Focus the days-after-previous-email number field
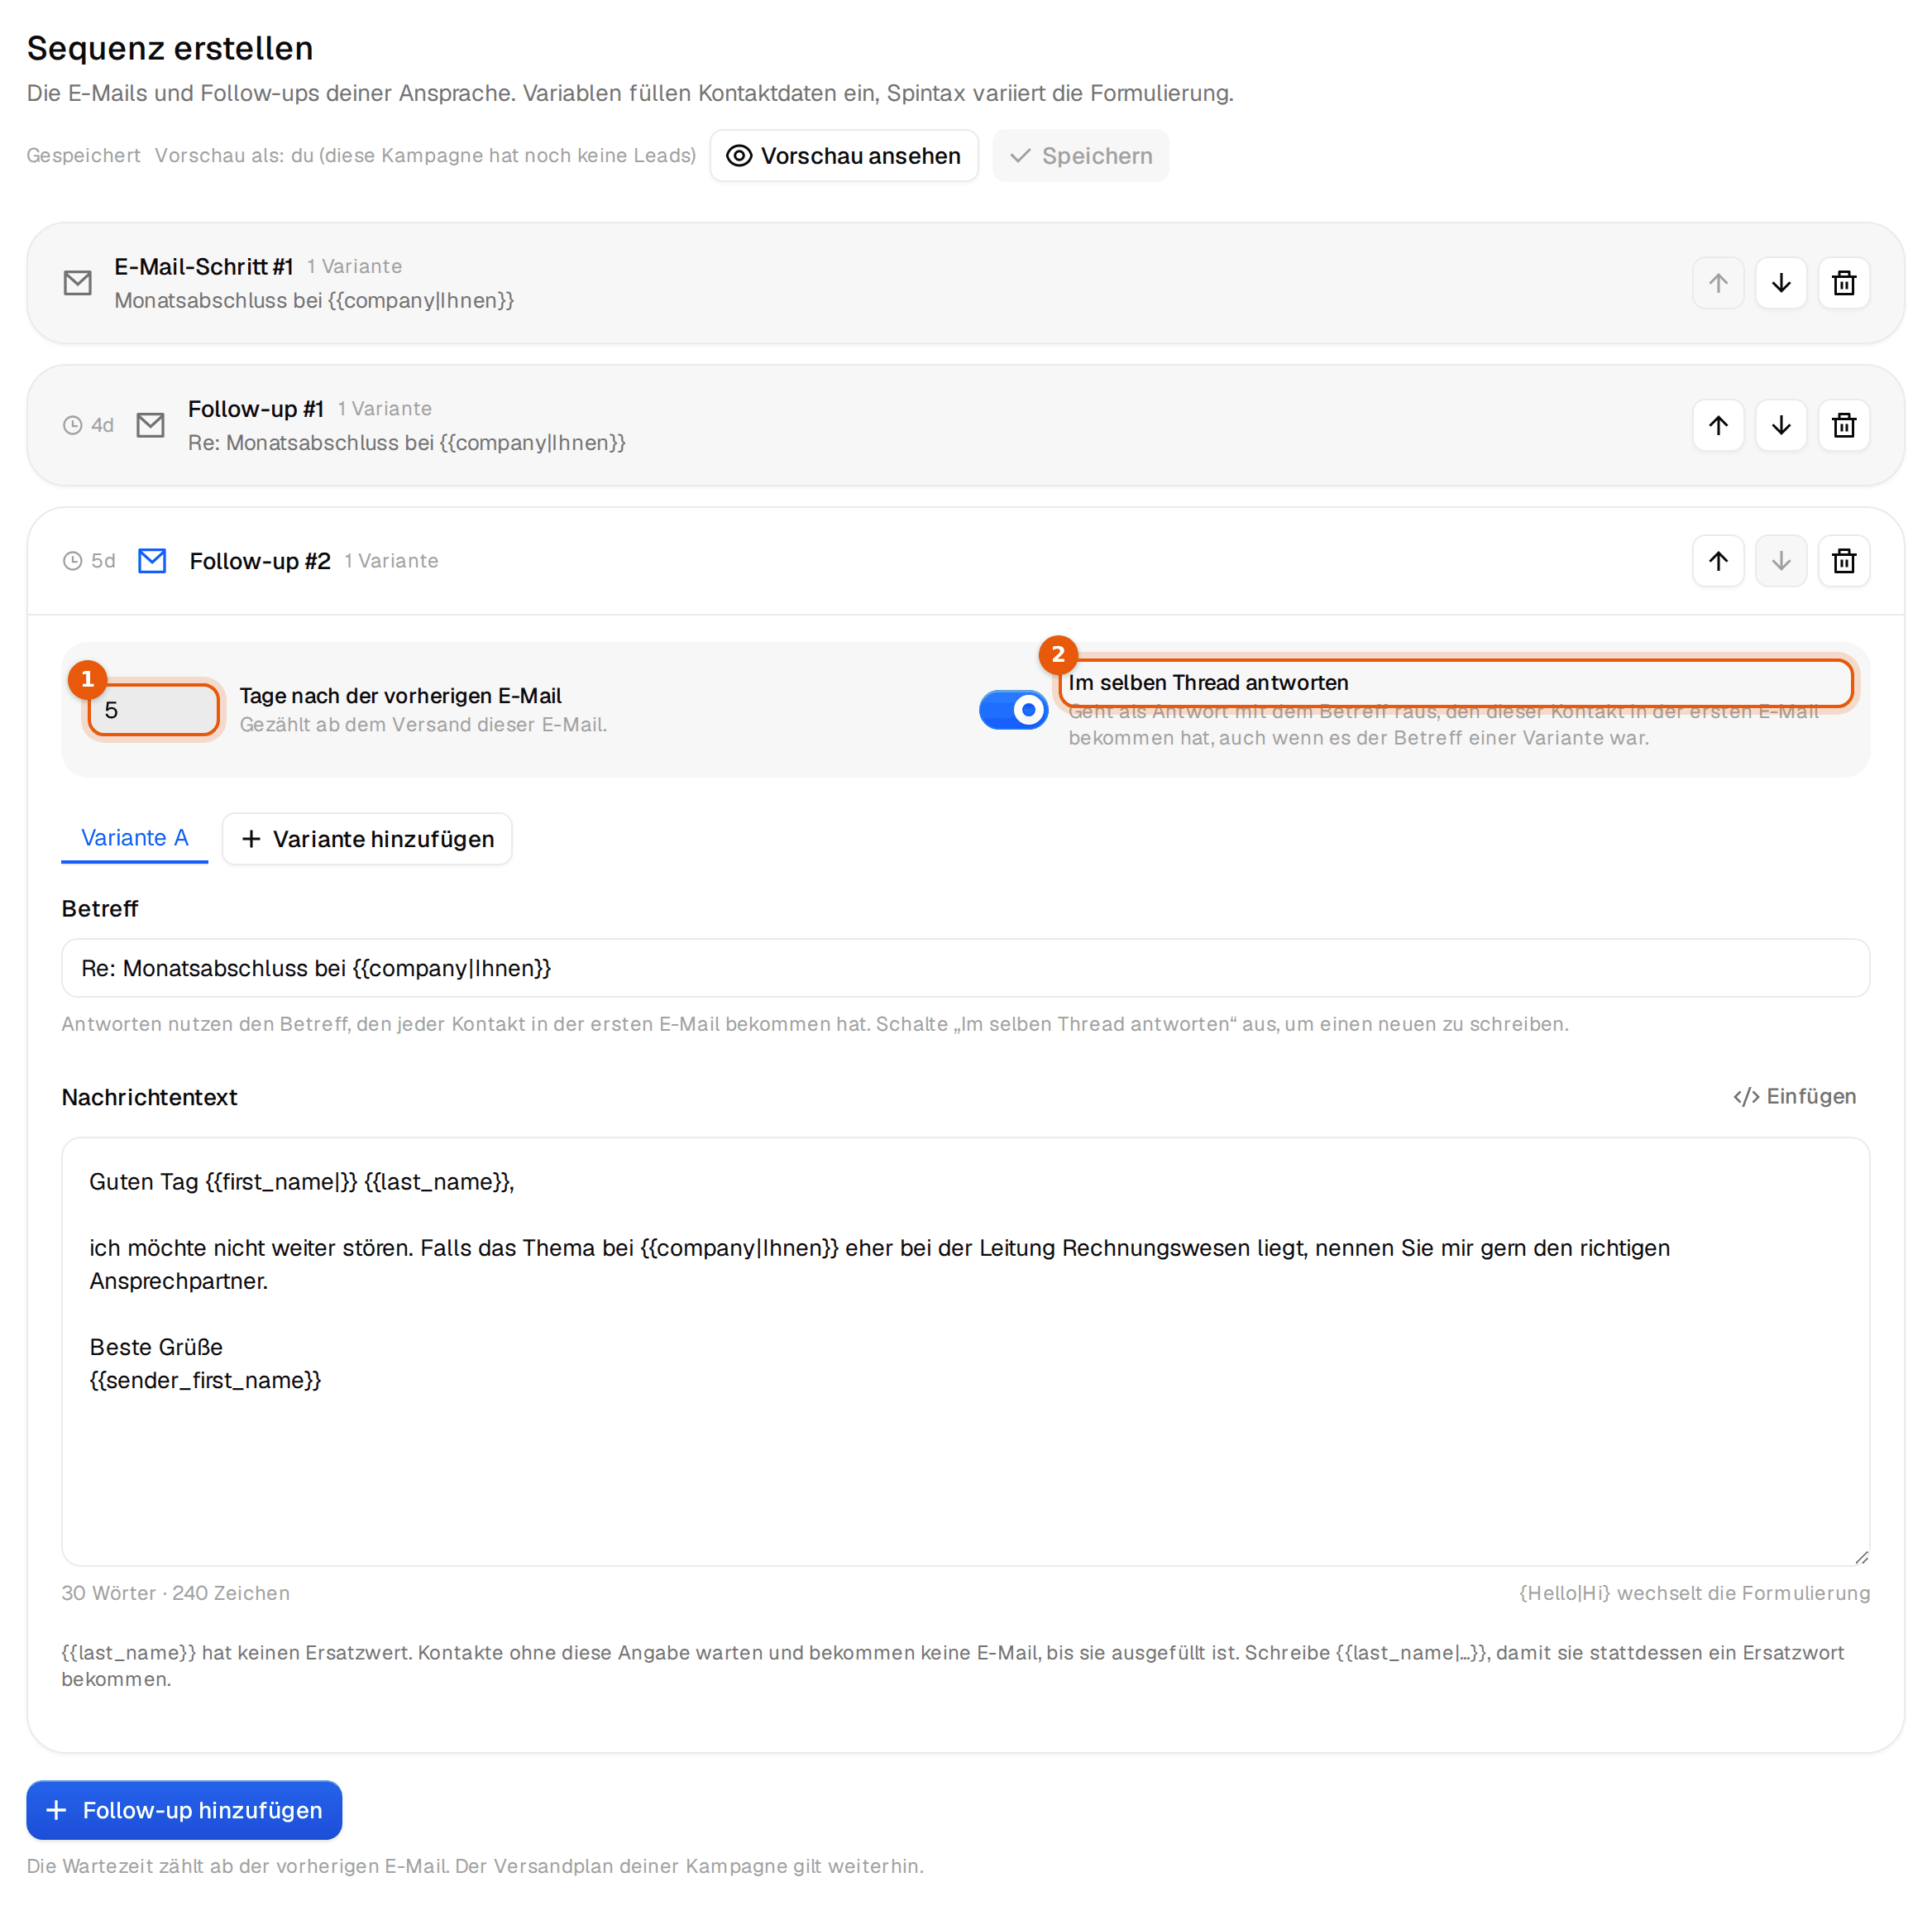The image size is (1932, 1906). point(153,710)
